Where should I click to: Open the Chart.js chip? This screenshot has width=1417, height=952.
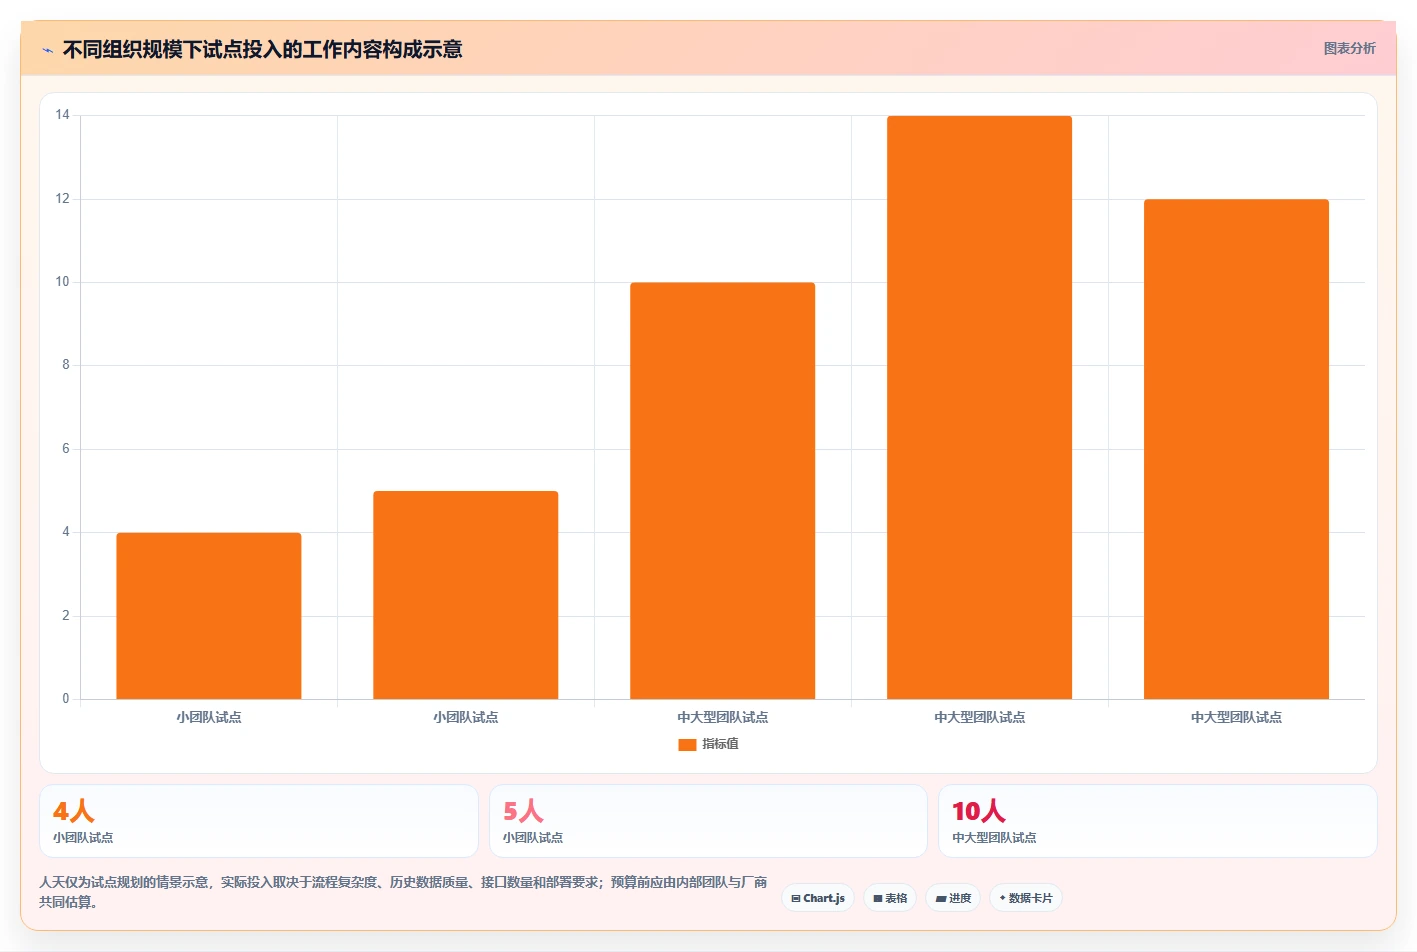tap(817, 898)
